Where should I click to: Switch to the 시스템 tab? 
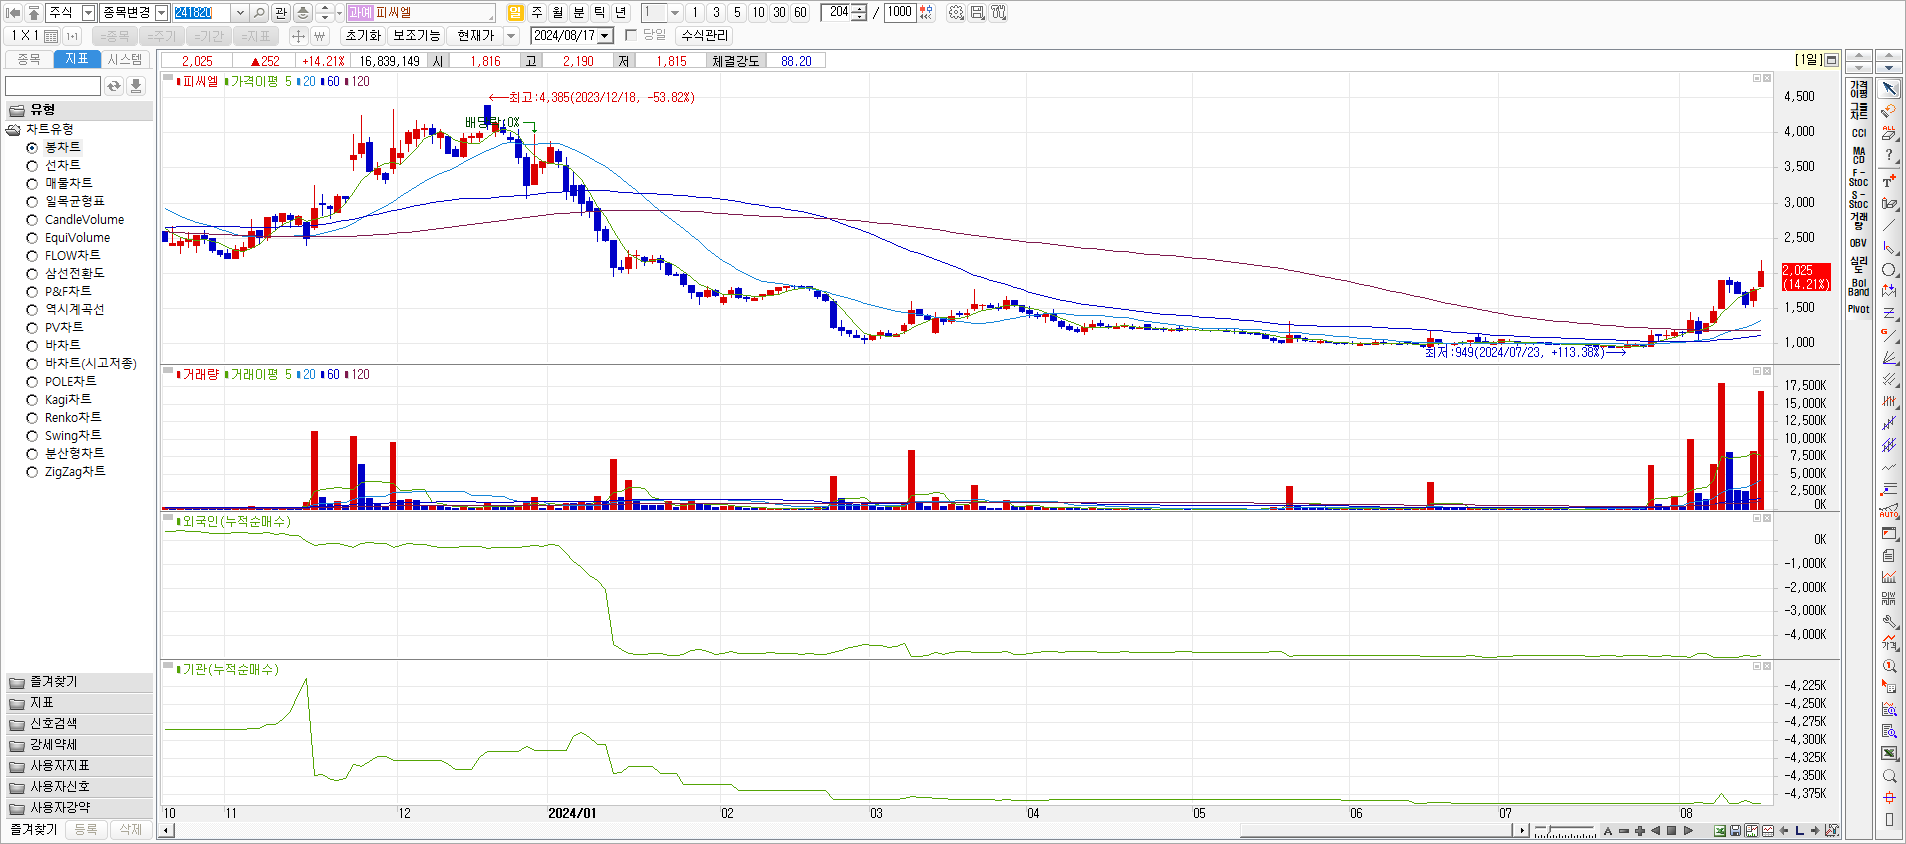[125, 60]
